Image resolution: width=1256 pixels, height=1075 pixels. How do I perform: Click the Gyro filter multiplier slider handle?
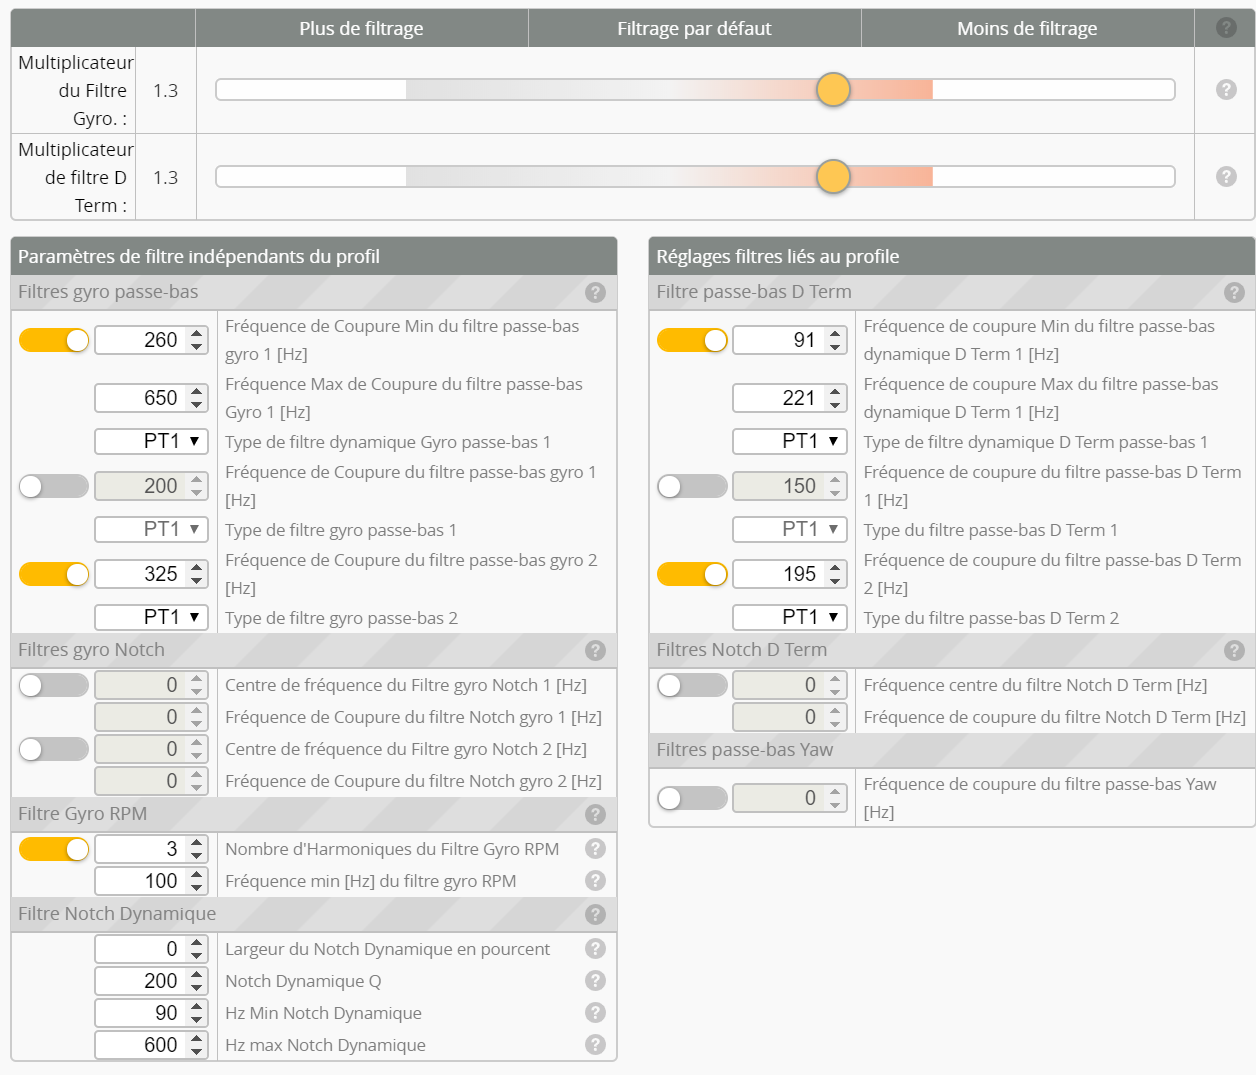point(833,89)
